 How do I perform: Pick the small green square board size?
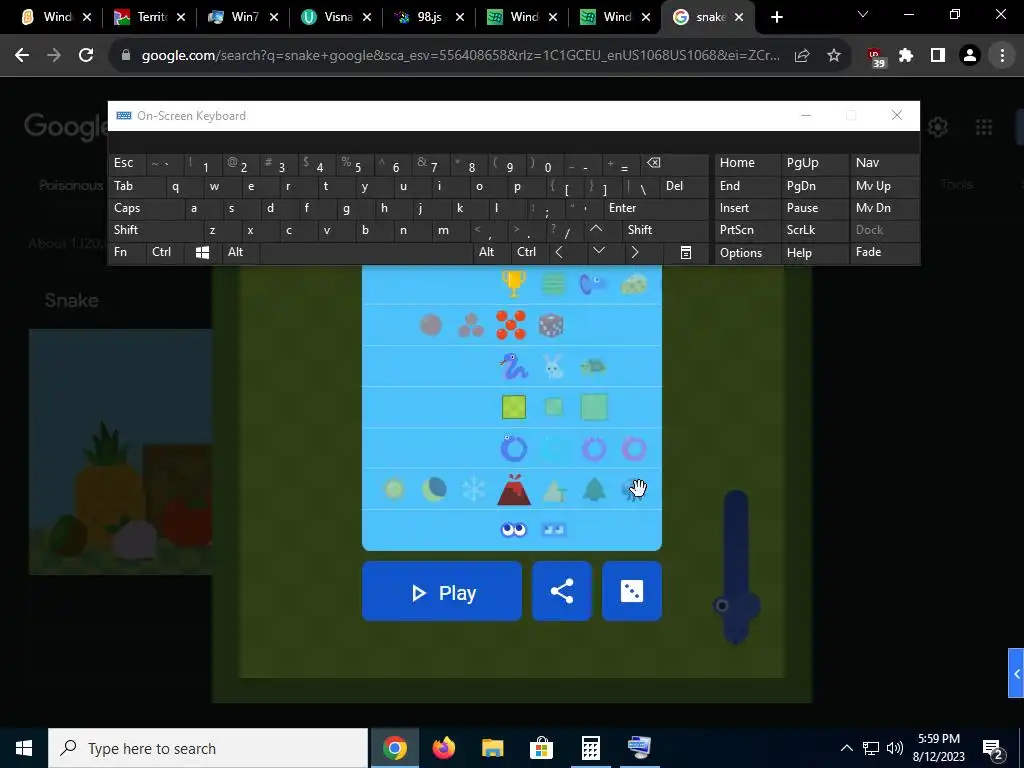click(x=554, y=407)
